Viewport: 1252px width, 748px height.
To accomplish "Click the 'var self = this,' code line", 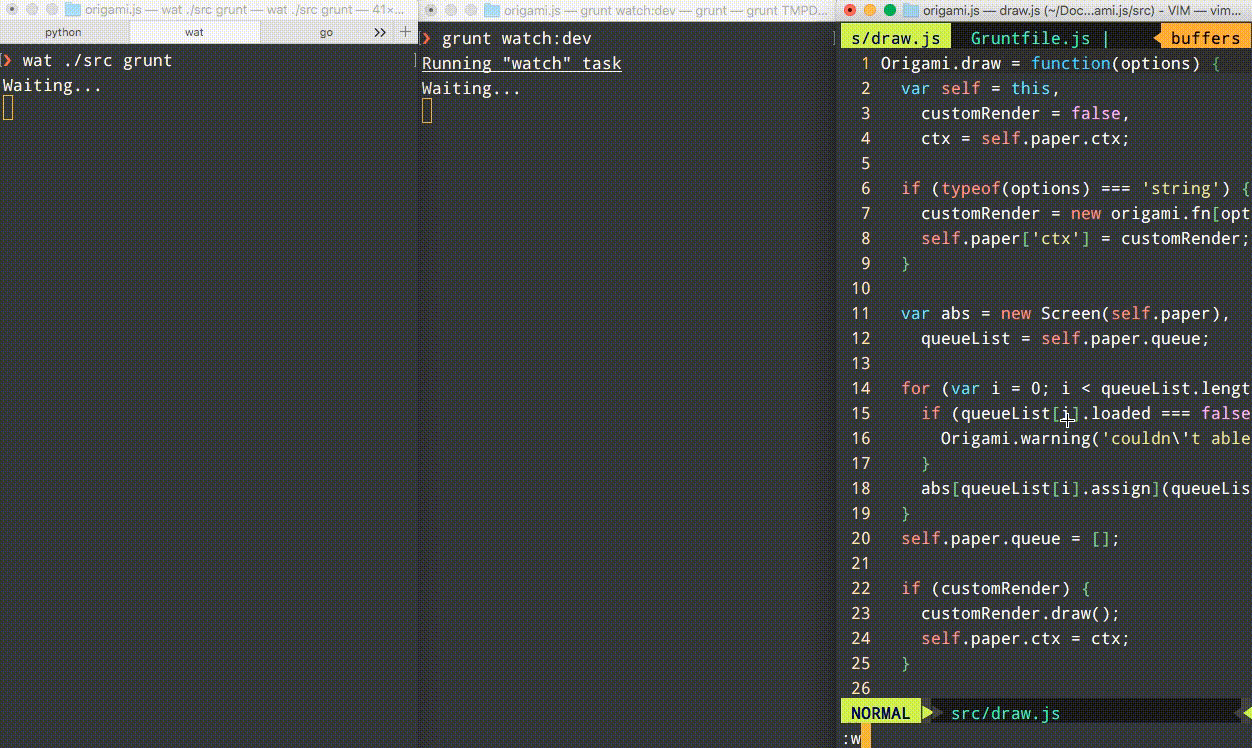I will [980, 88].
